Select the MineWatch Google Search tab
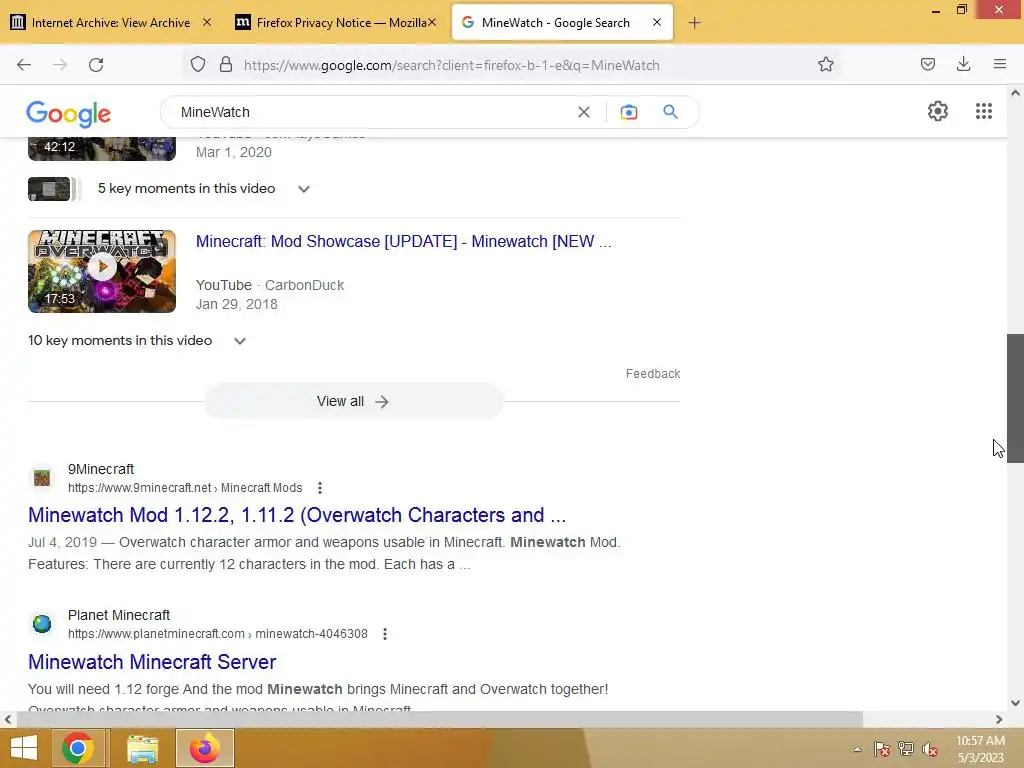1024x768 pixels. [x=555, y=23]
